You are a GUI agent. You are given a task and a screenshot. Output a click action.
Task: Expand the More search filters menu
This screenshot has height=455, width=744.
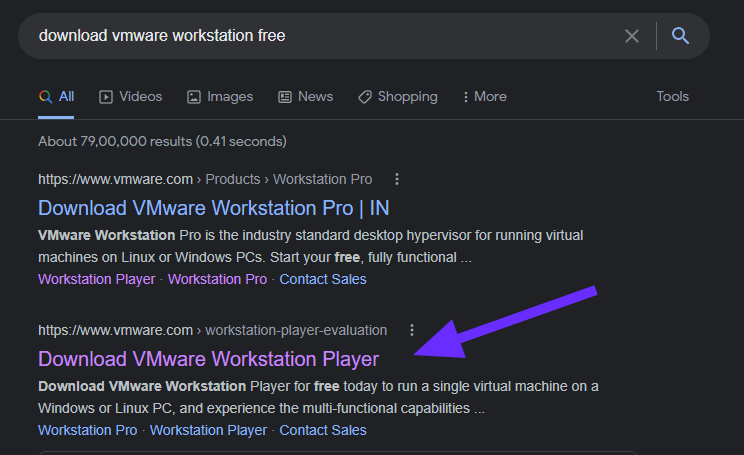(484, 97)
